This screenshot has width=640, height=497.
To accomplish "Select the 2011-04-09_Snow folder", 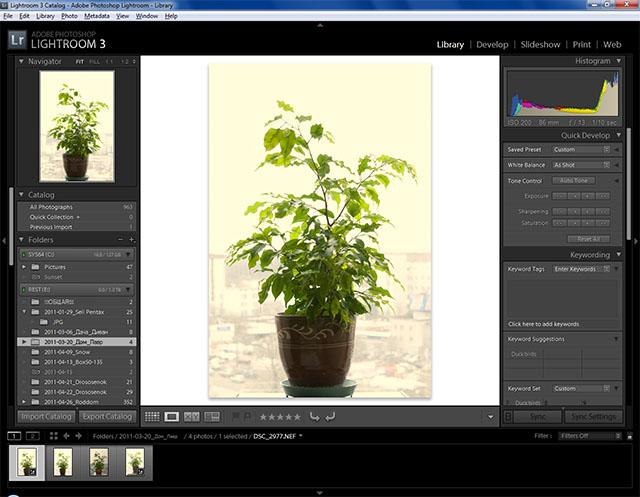I will pos(77,352).
